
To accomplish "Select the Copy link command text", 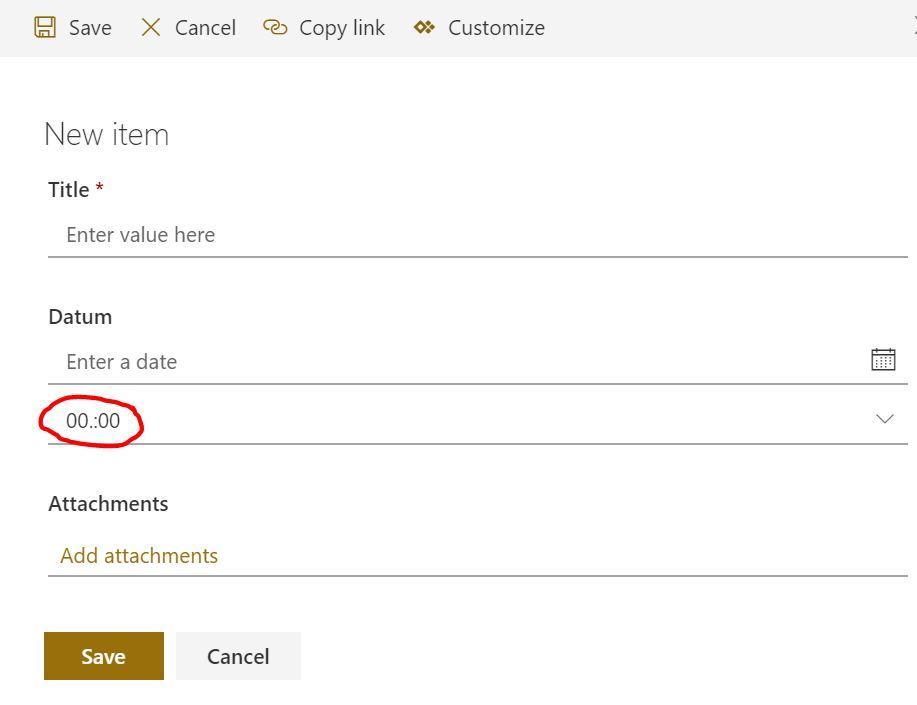I will point(342,28).
